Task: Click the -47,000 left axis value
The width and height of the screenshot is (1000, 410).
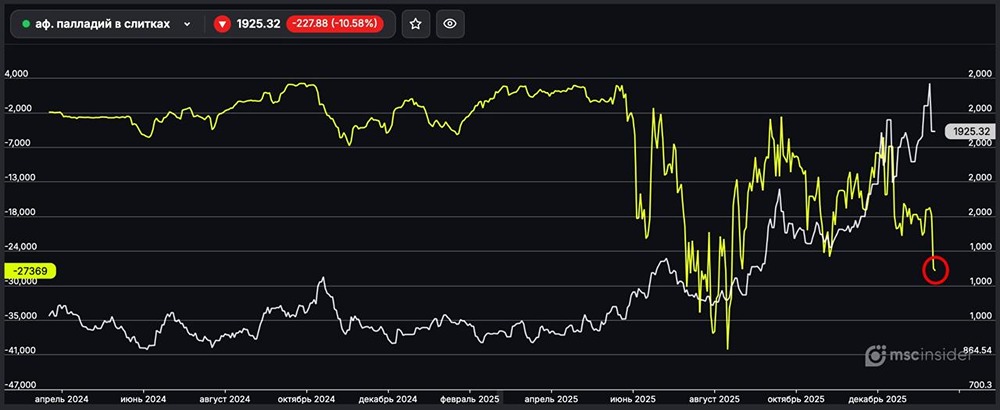Action: pyautogui.click(x=19, y=384)
